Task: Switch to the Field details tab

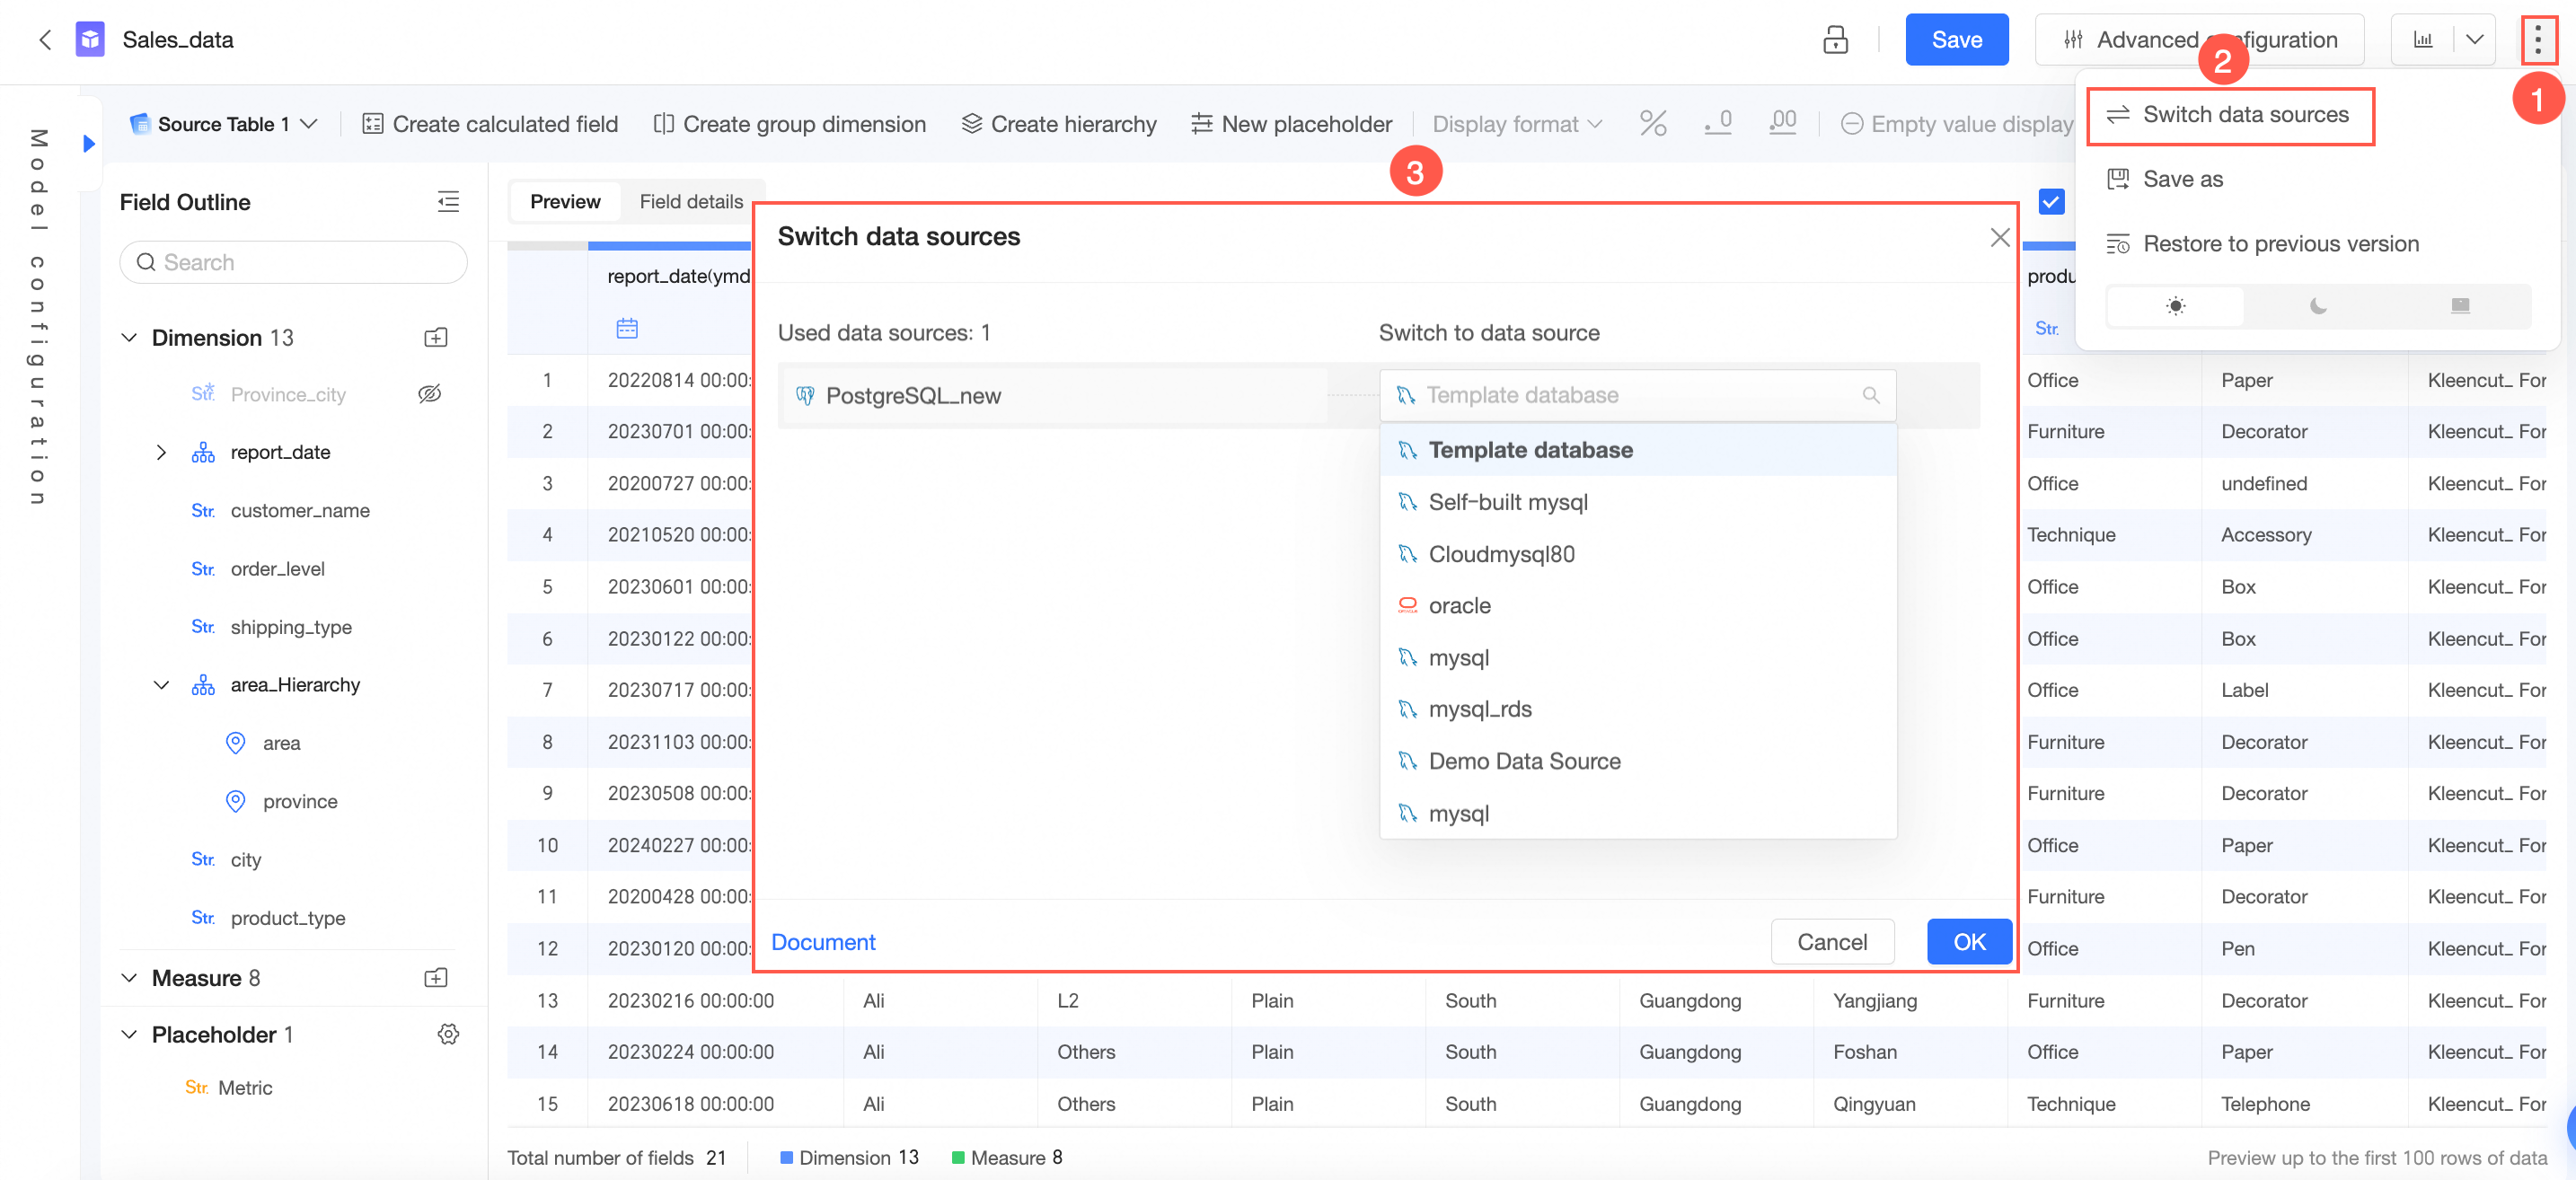Action: [691, 202]
